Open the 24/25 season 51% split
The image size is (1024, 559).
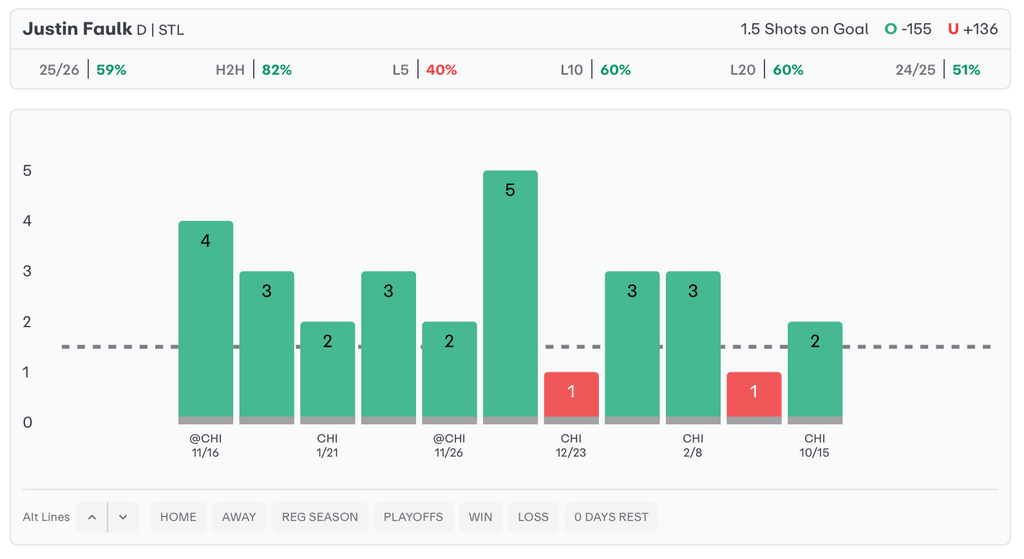point(938,70)
